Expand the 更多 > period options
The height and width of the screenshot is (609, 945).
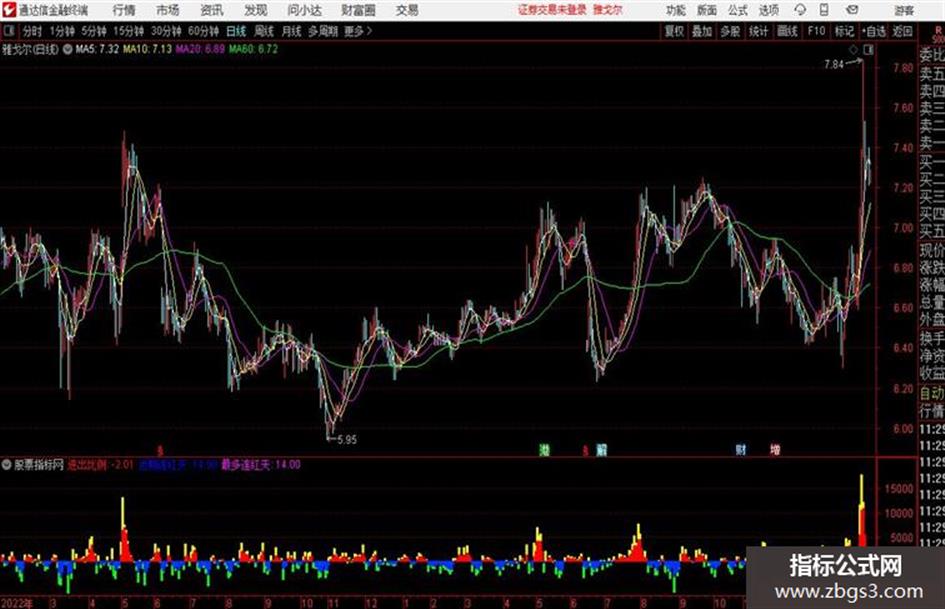pos(358,31)
